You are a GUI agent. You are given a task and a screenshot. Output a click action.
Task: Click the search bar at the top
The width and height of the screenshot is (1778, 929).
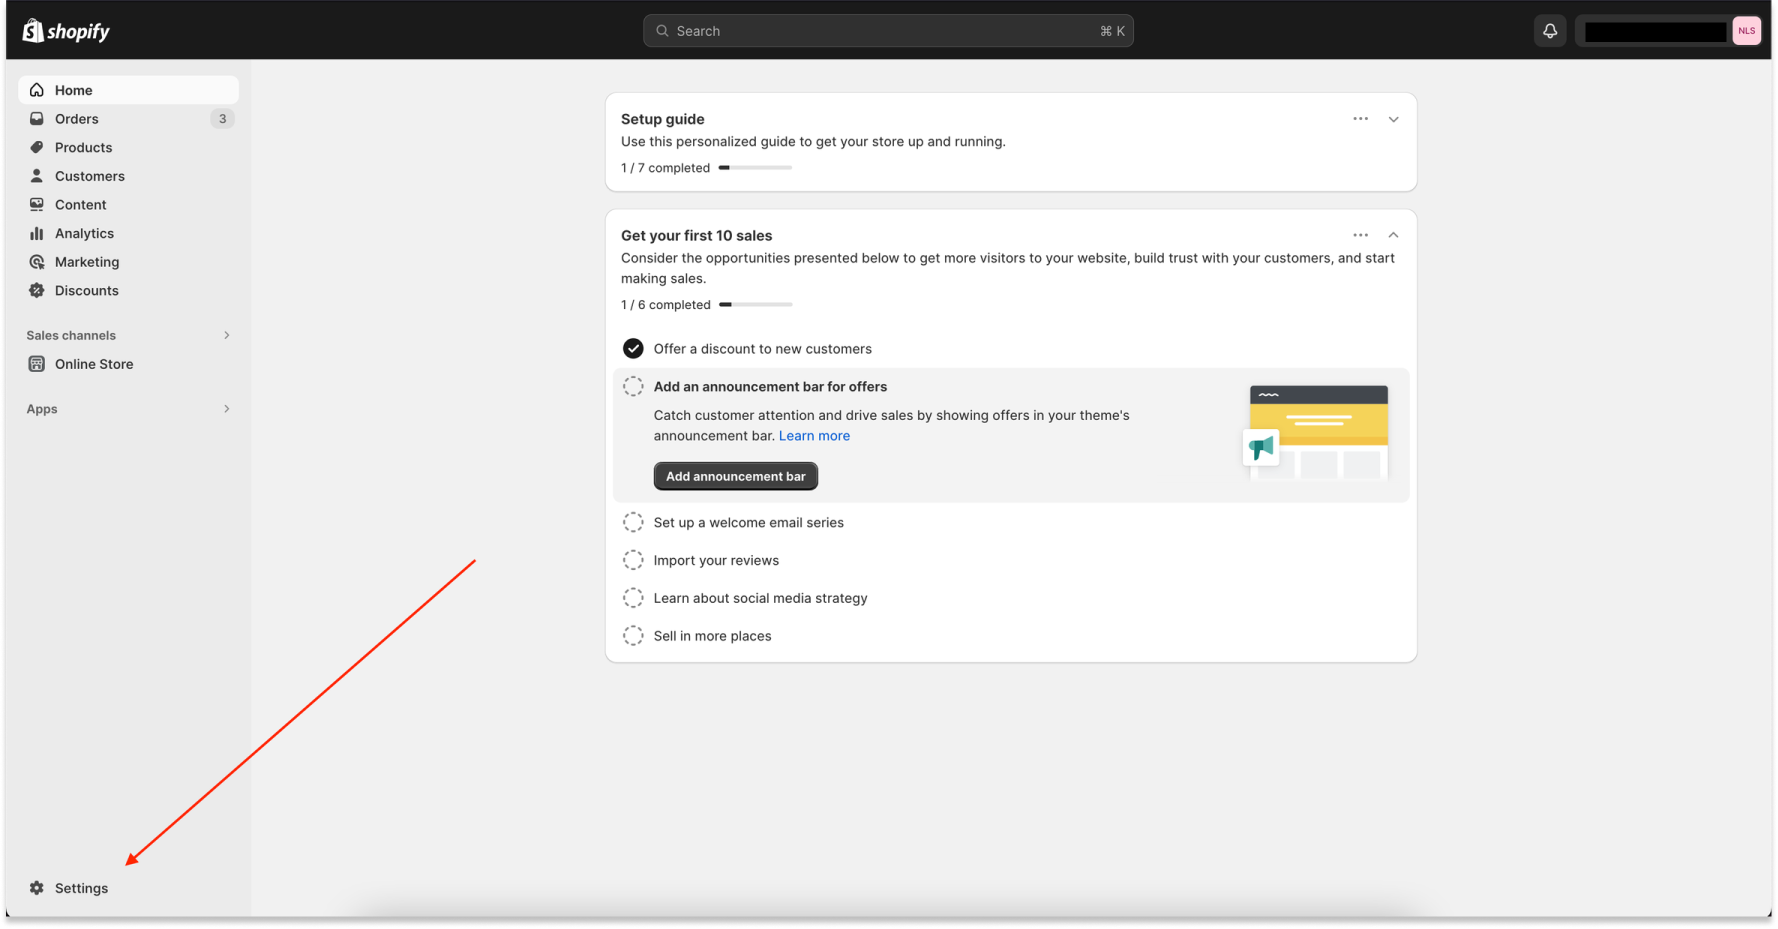pyautogui.click(x=888, y=30)
